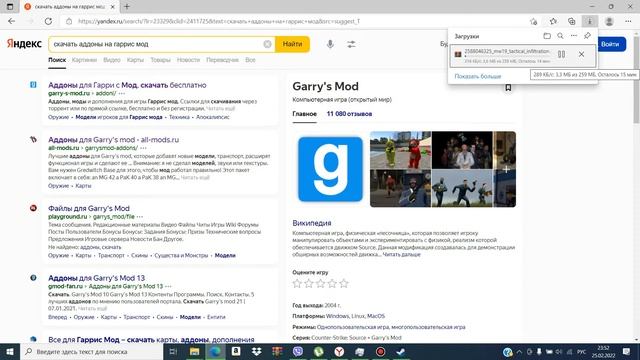This screenshot has width=640, height=360.
Task: Select the Главное tab in Garry's Mod card
Action: (x=304, y=114)
